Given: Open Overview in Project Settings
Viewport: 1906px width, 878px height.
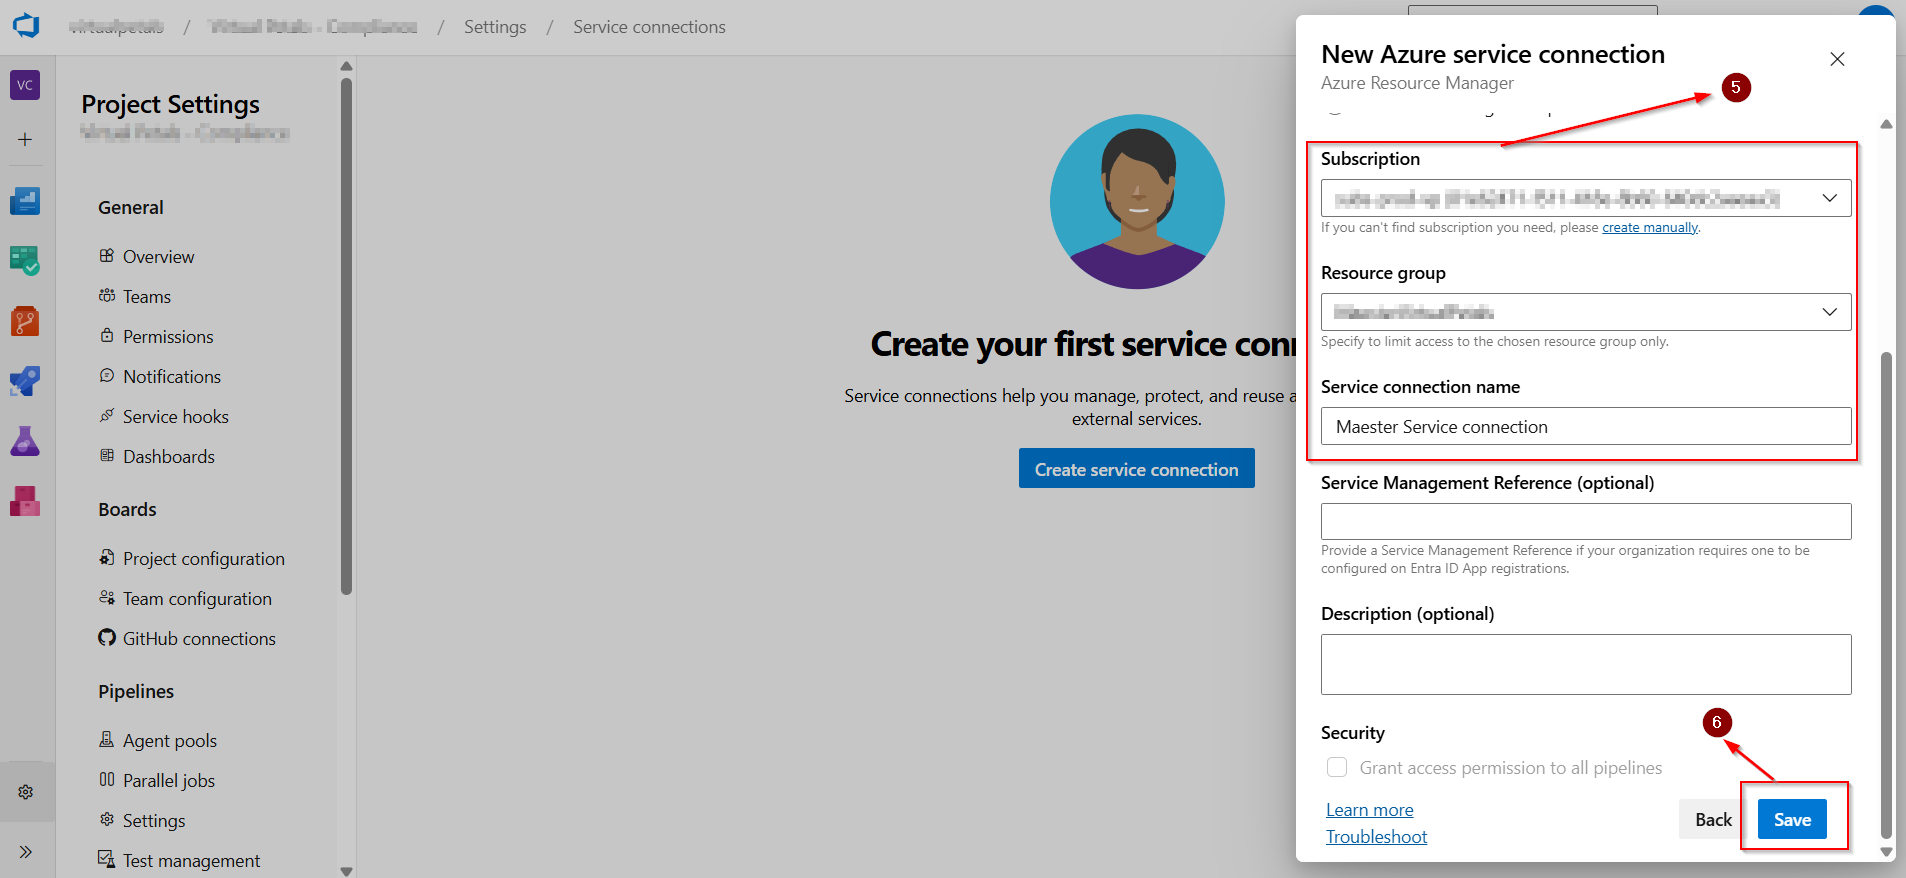Looking at the screenshot, I should click(x=158, y=257).
